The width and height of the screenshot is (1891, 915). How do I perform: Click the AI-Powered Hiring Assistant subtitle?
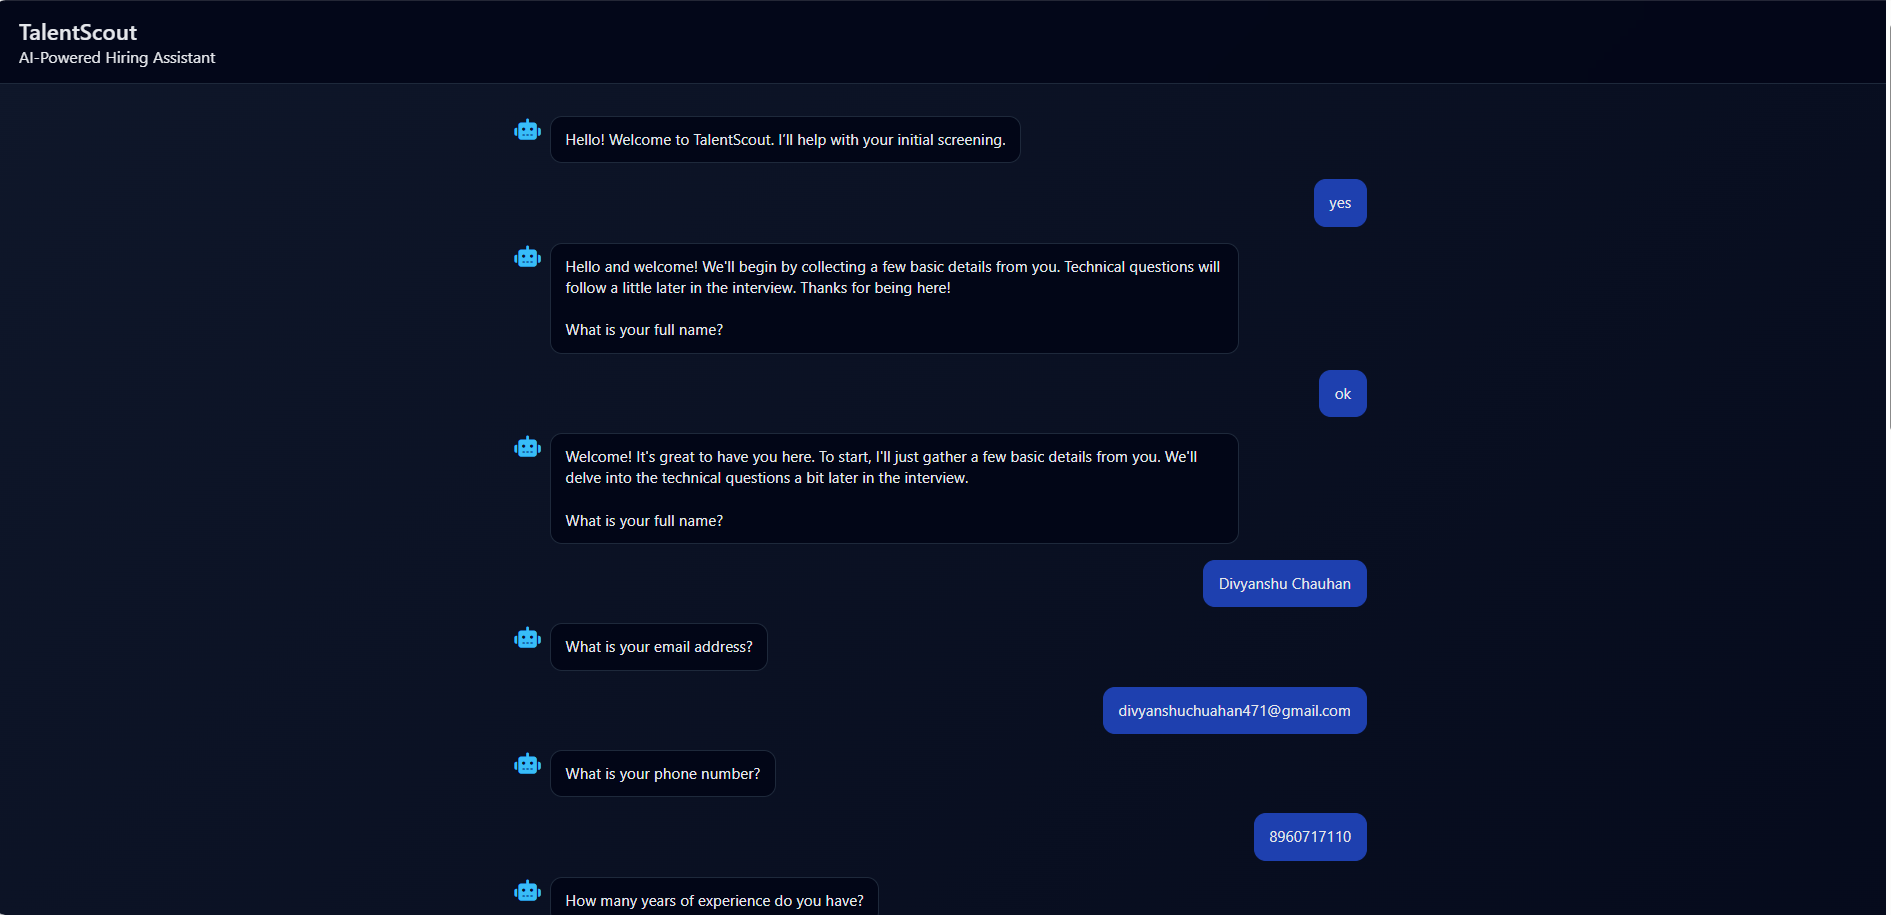116,58
